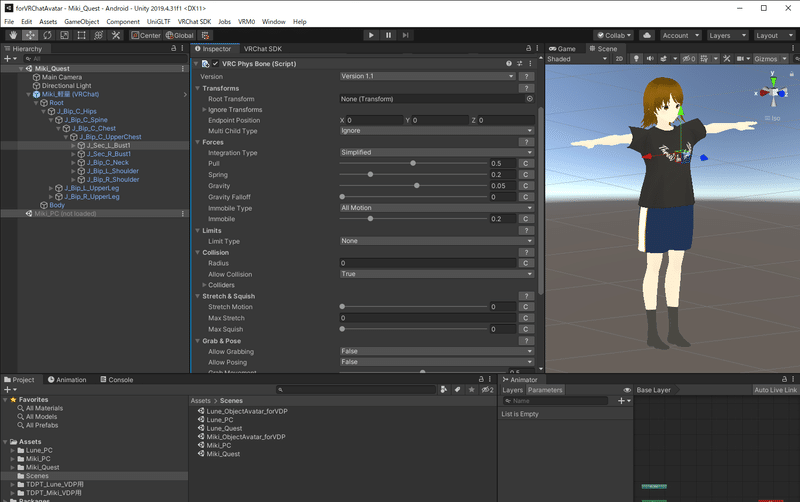Toggle Animator layer visibility eye icon
Image resolution: width=800 pixels, height=502 pixels.
627,390
